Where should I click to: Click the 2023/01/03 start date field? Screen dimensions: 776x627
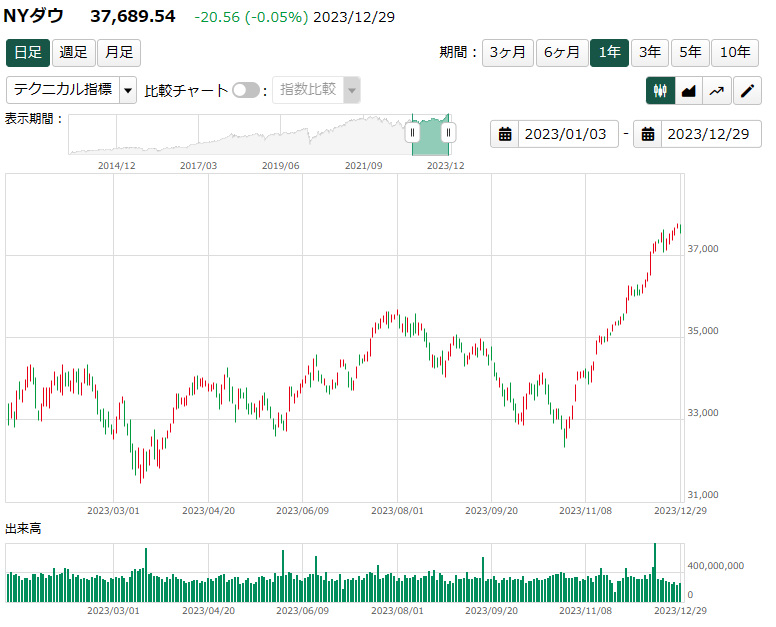566,134
